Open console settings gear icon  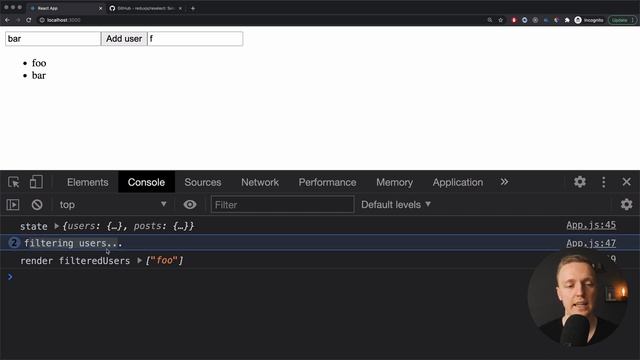[626, 204]
